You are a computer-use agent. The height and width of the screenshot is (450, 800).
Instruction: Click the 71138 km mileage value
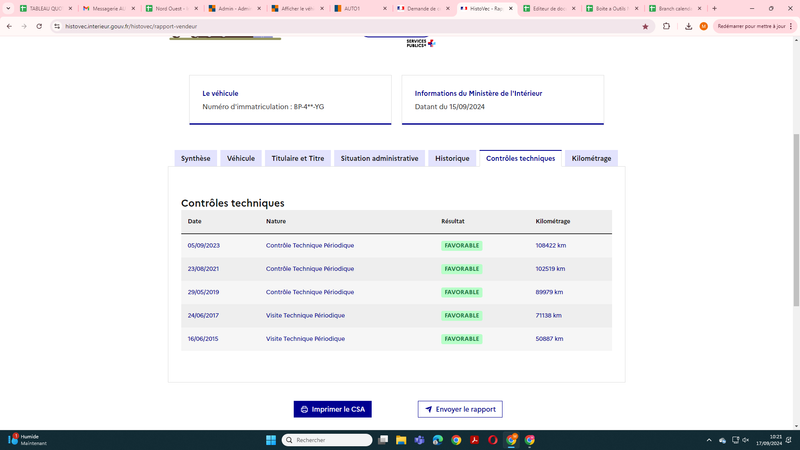click(x=548, y=315)
